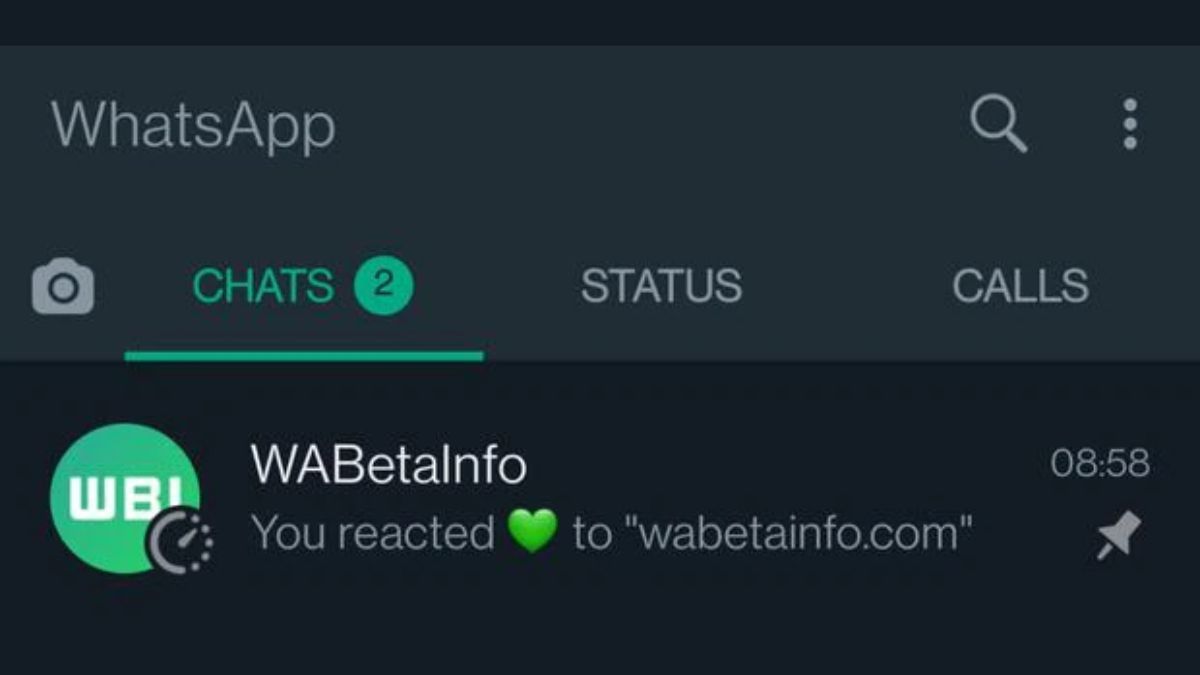Click the dark status bar strip at top
Screen dimensions: 1200x675
600,22
